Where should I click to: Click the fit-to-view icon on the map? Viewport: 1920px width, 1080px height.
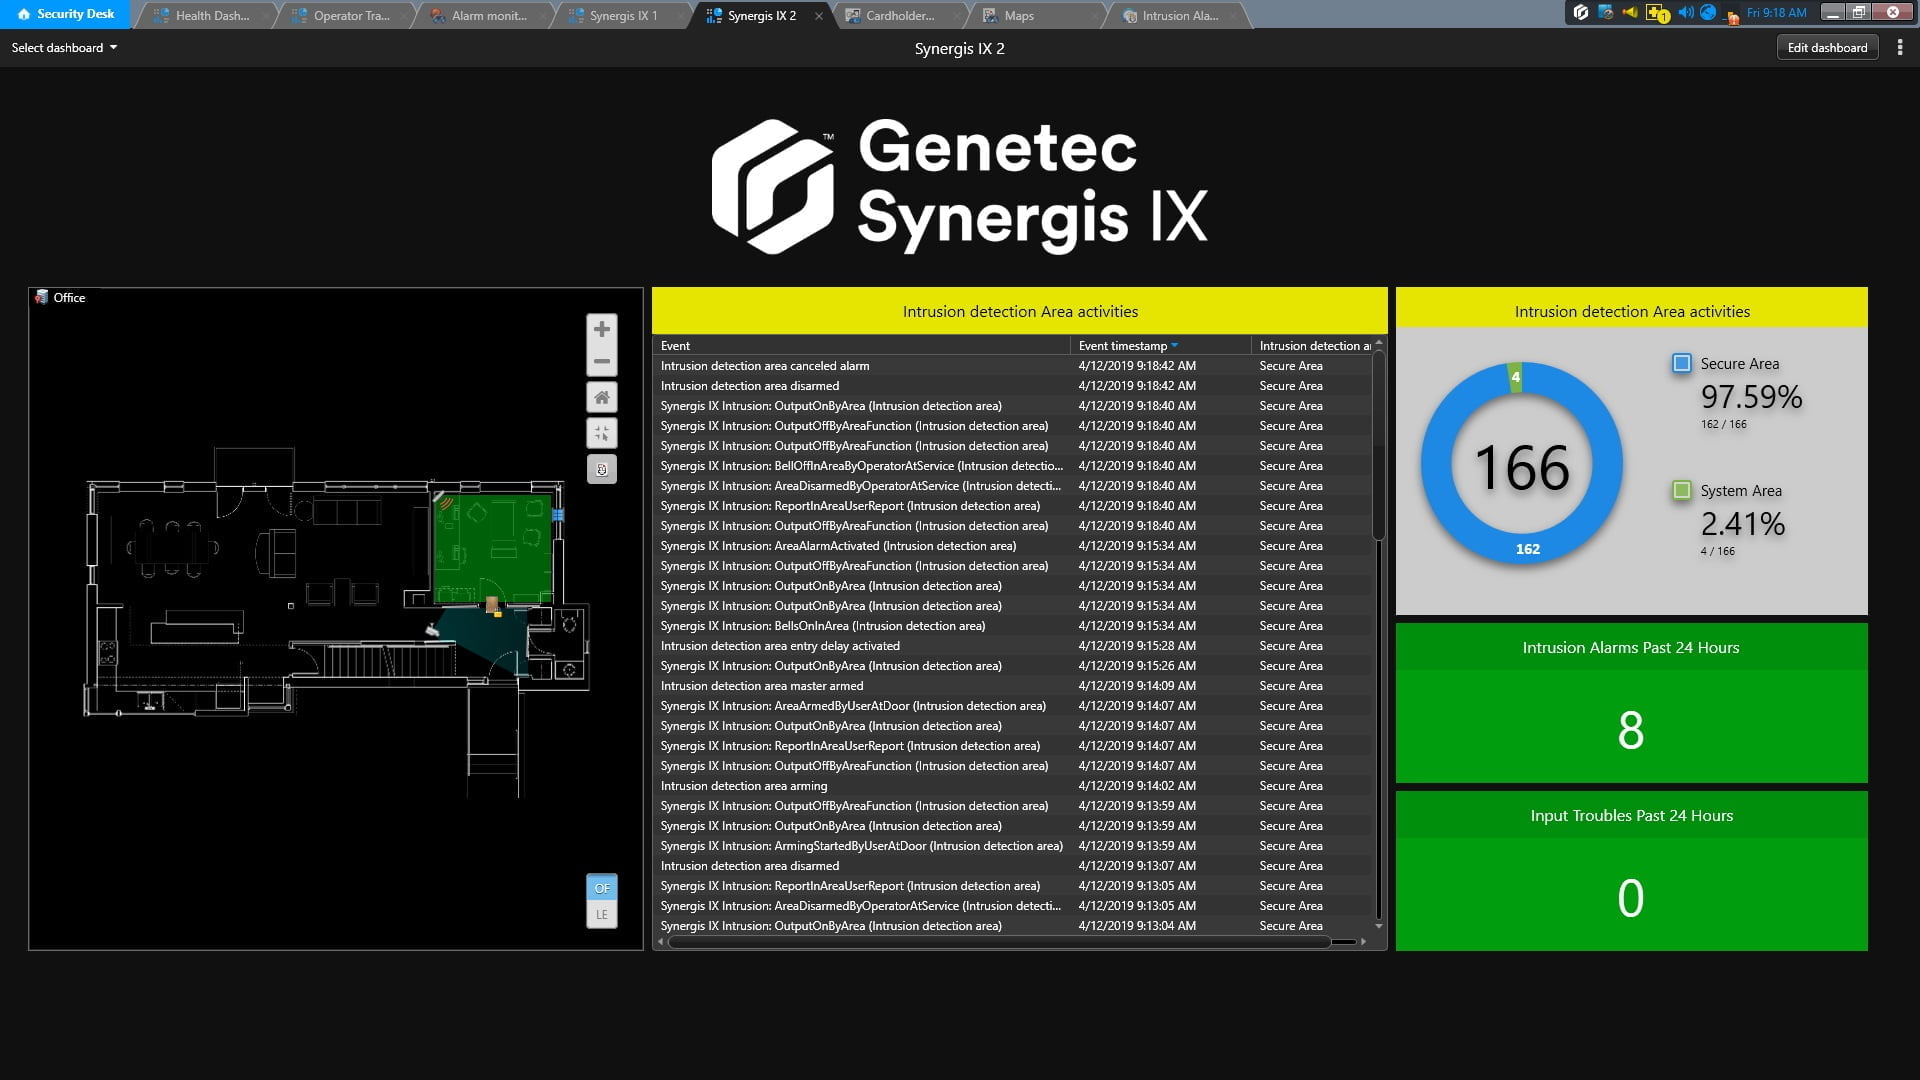coord(602,433)
